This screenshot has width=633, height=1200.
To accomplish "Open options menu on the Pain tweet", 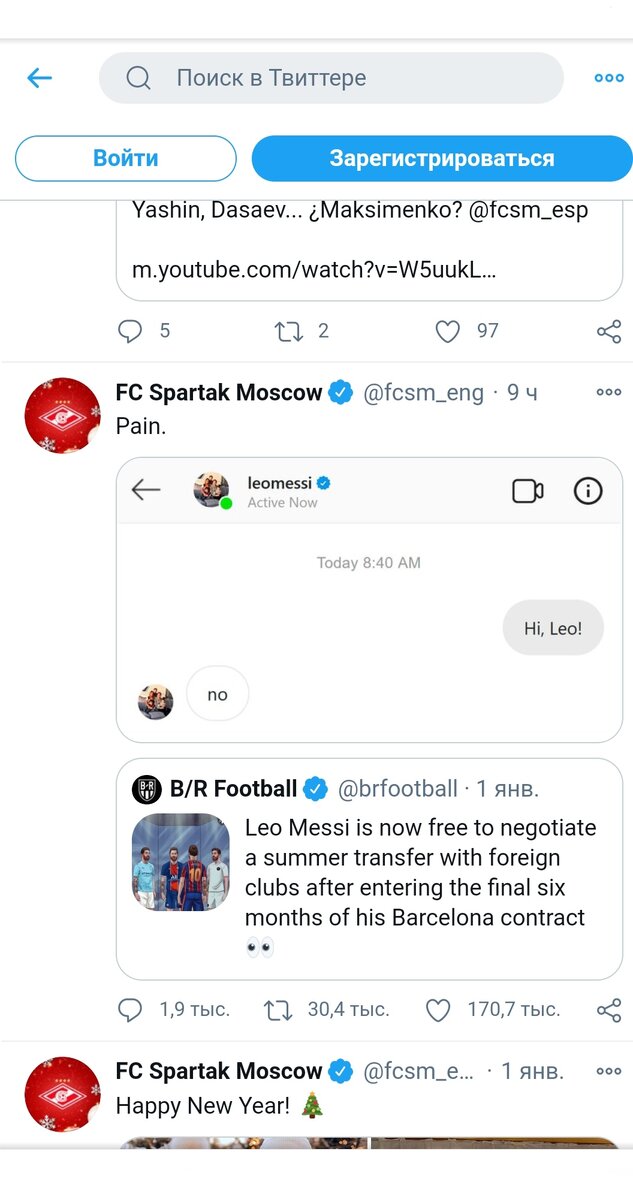I will point(608,392).
